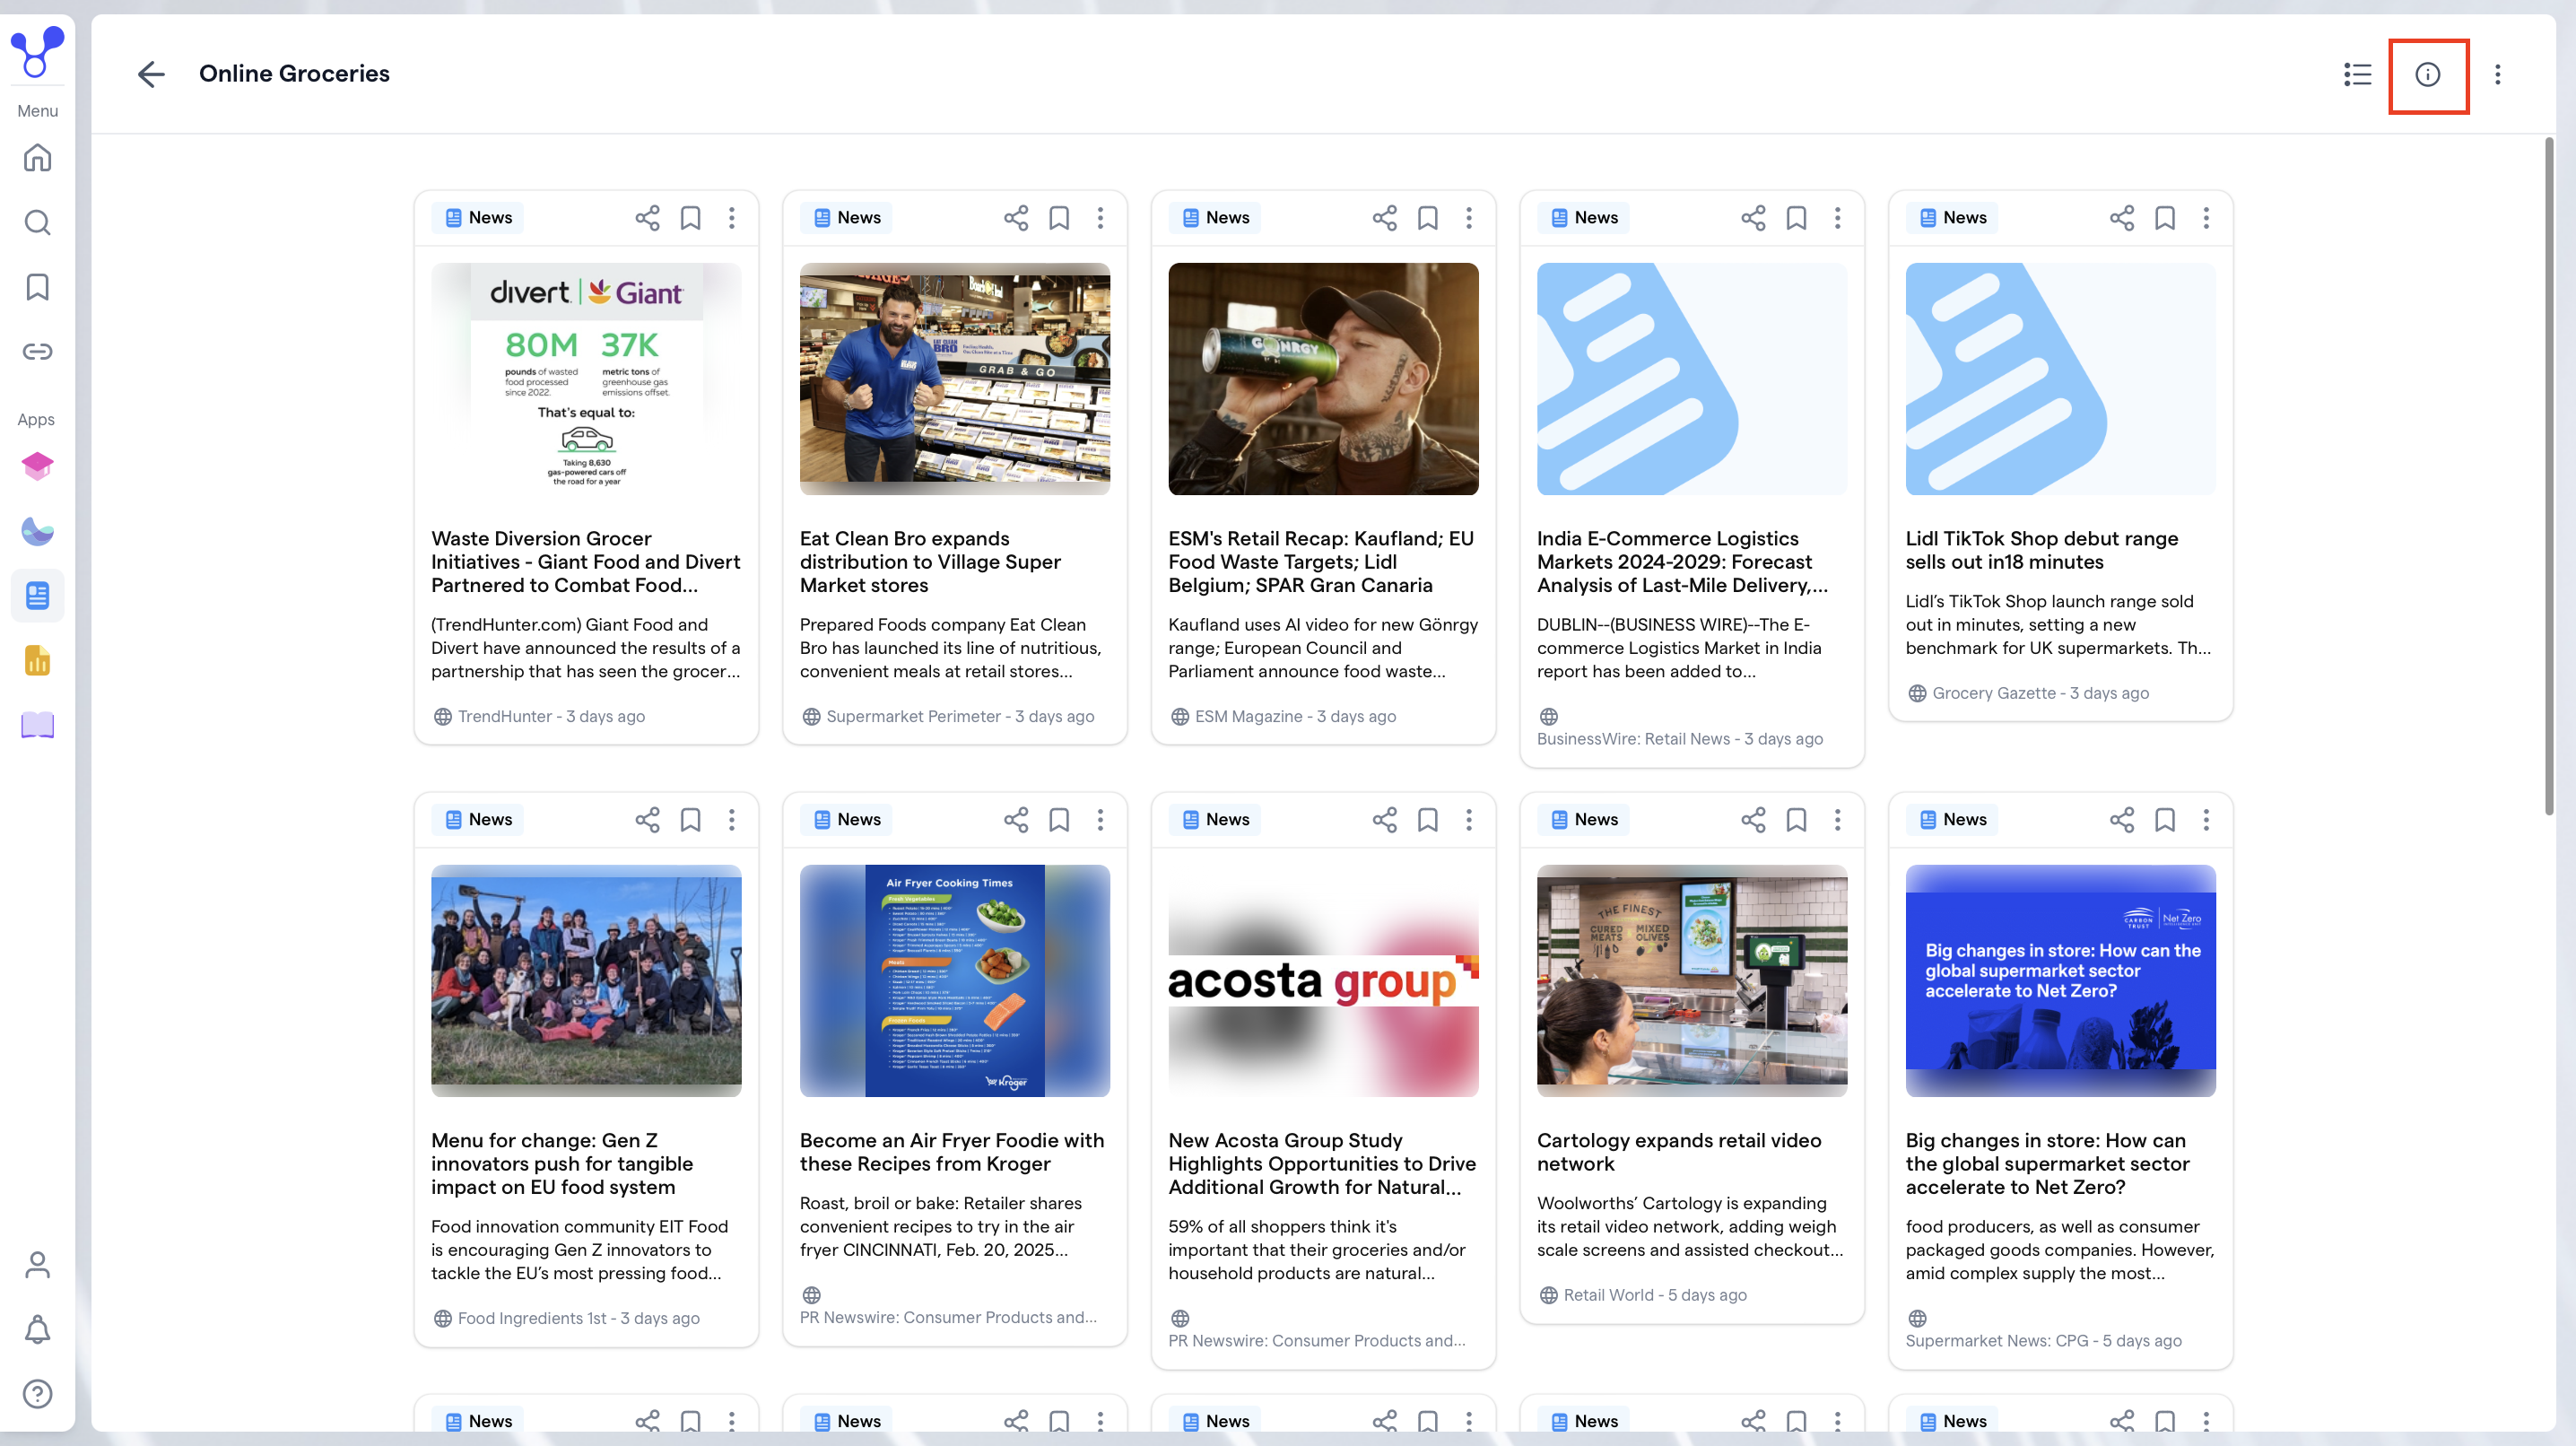Share the India E-Commerce Logistics article

(1753, 218)
